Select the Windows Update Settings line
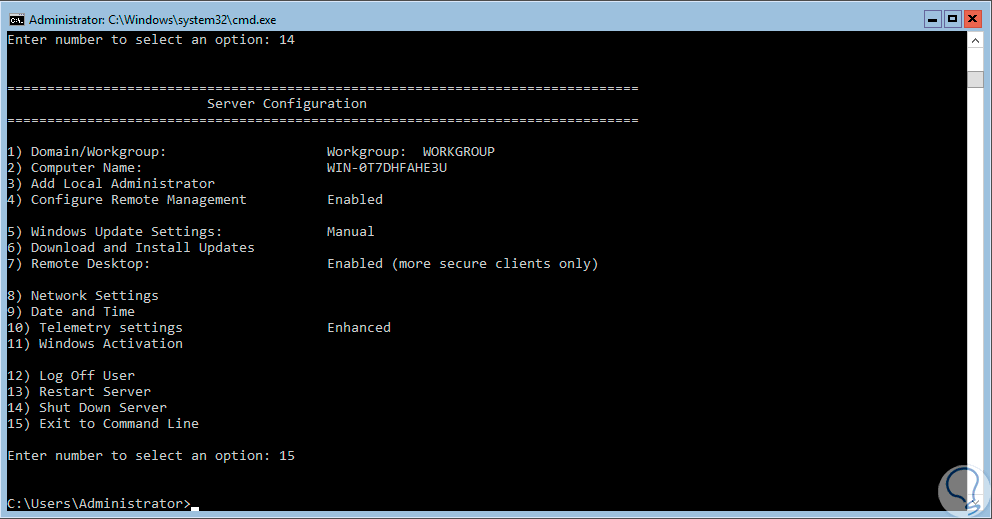Image resolution: width=992 pixels, height=519 pixels. (114, 232)
